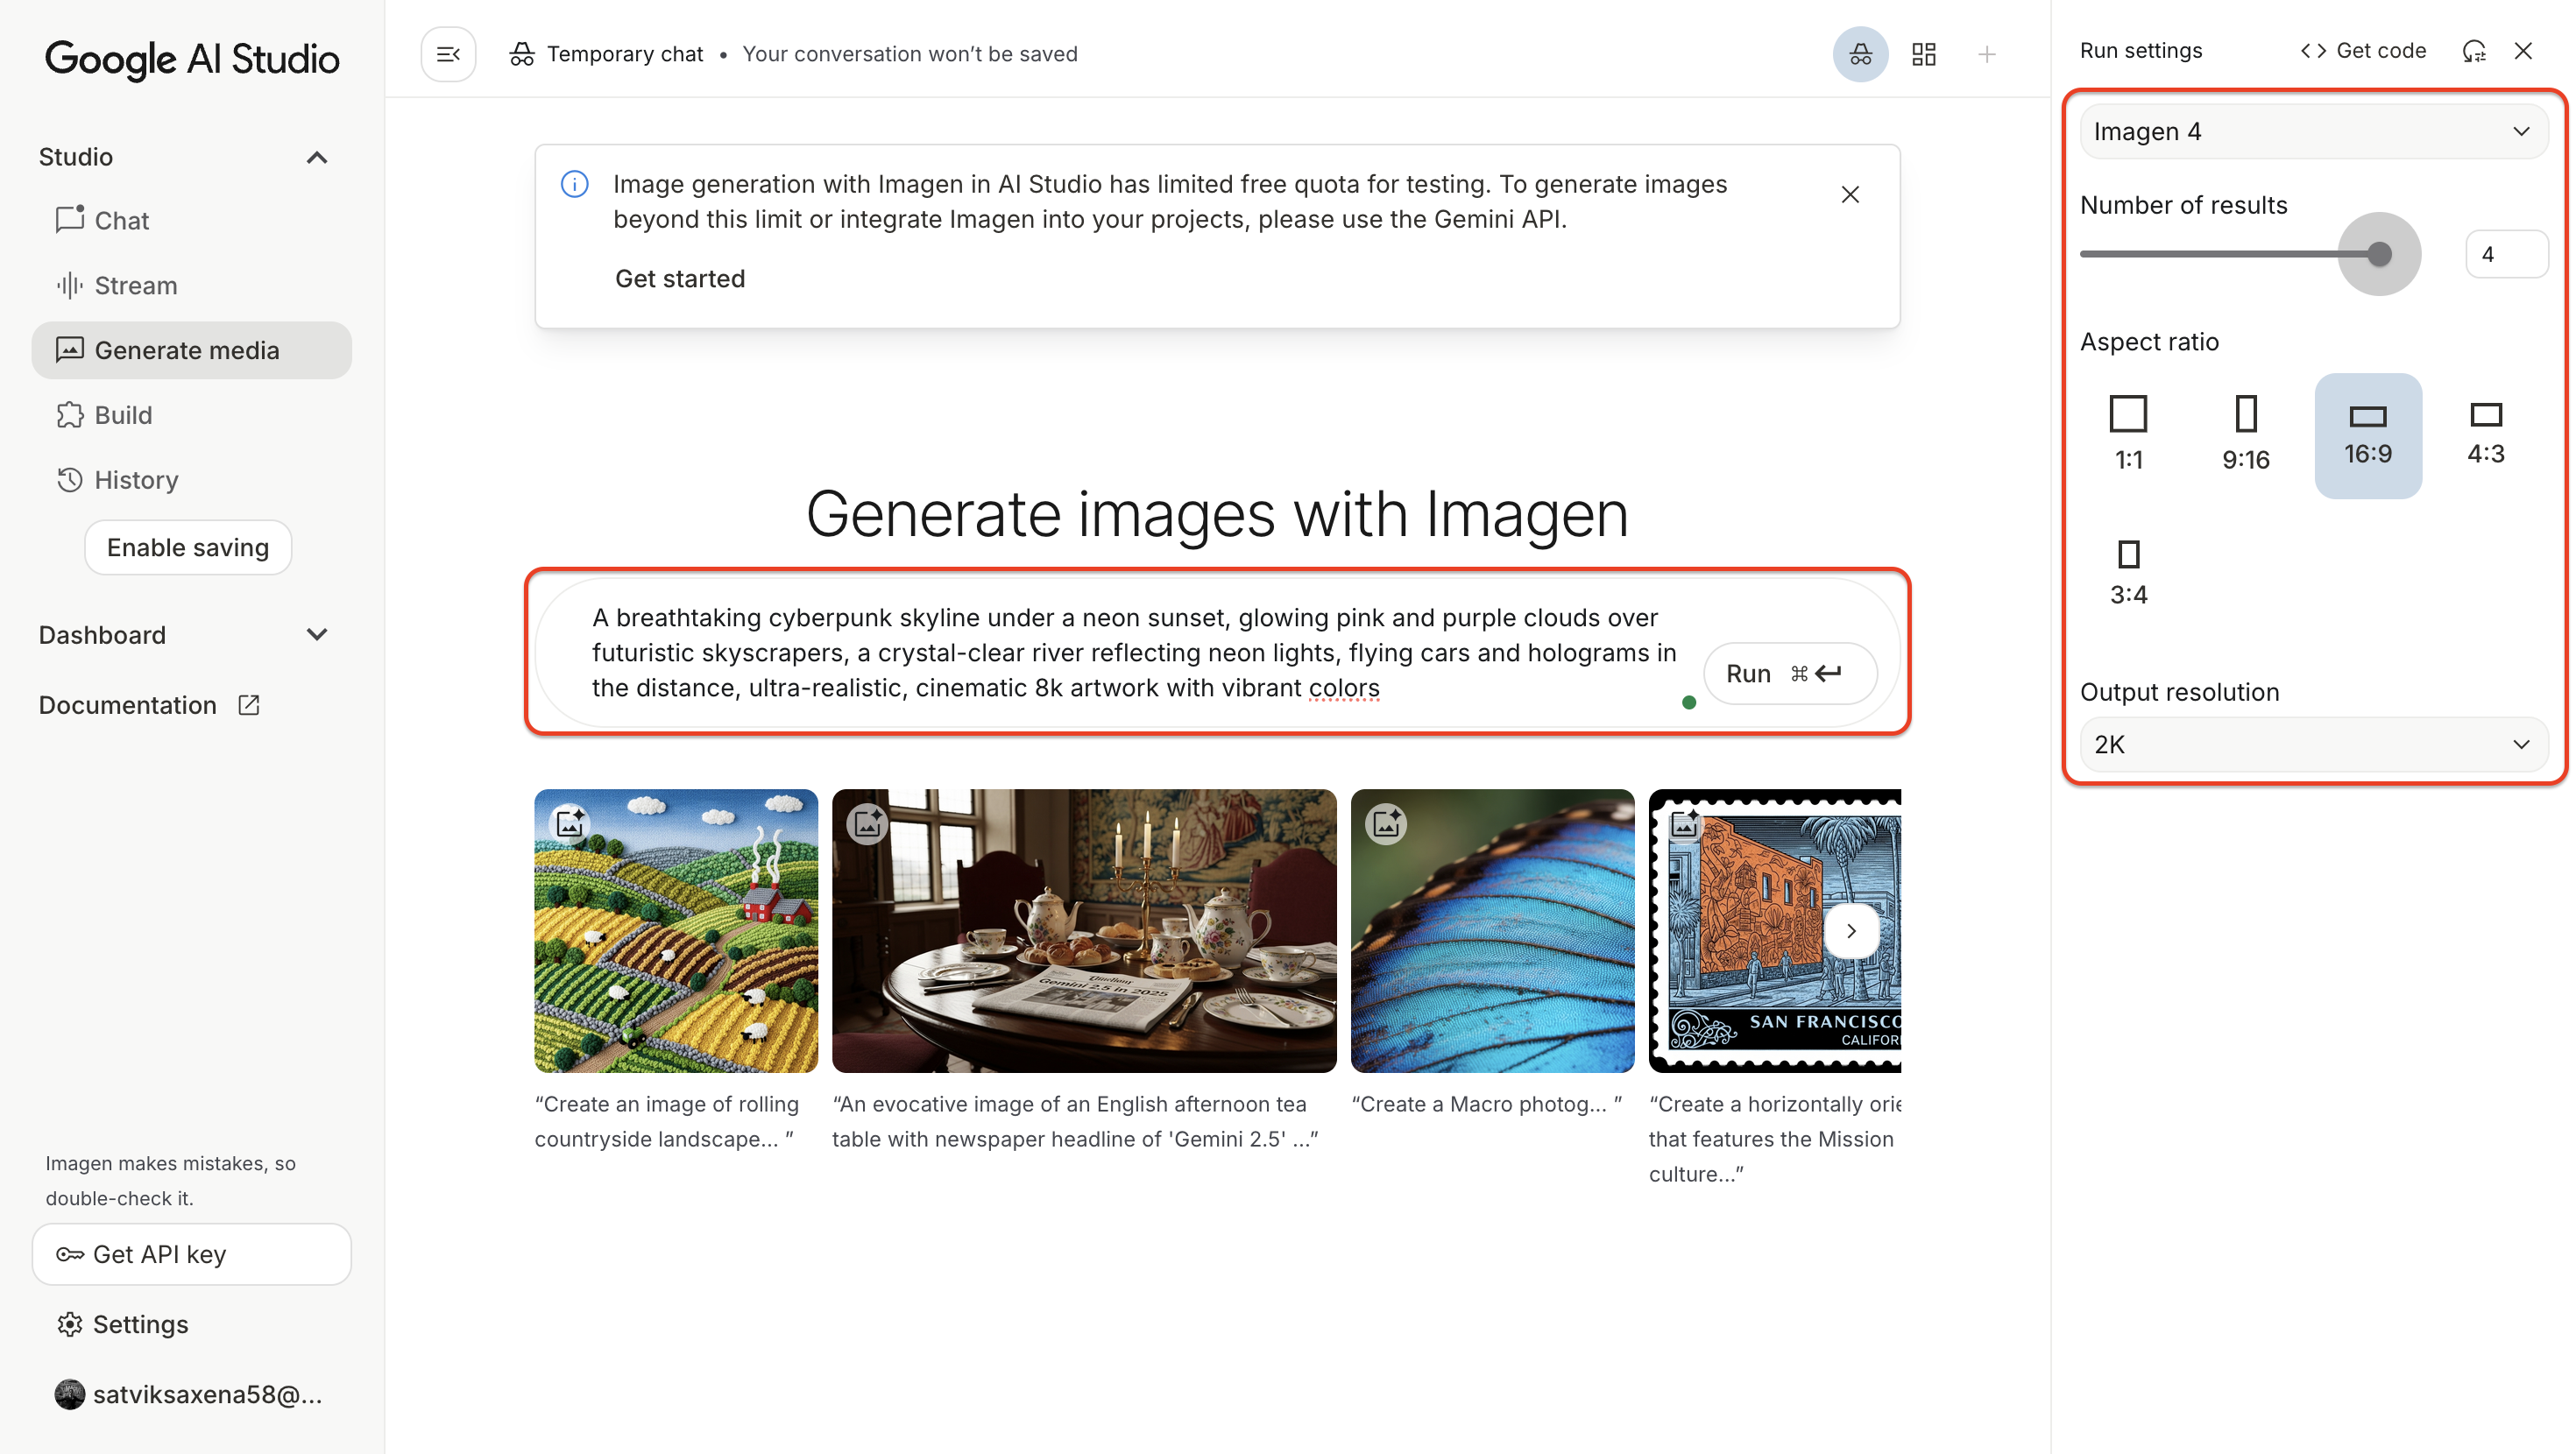Click the Get API key button
Screen dimensions: 2576x1454
(191, 1255)
